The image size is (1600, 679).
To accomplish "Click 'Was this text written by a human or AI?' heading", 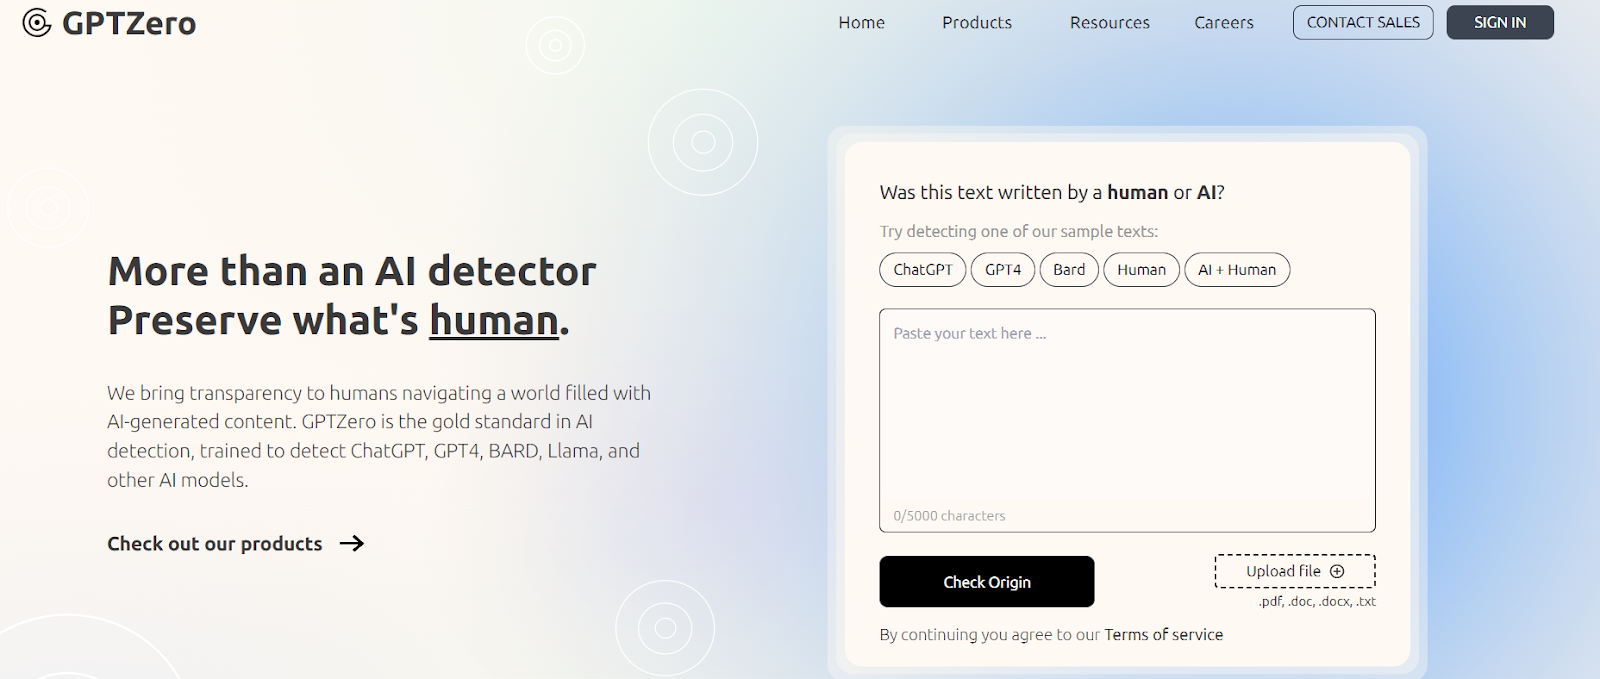I will pos(1052,192).
